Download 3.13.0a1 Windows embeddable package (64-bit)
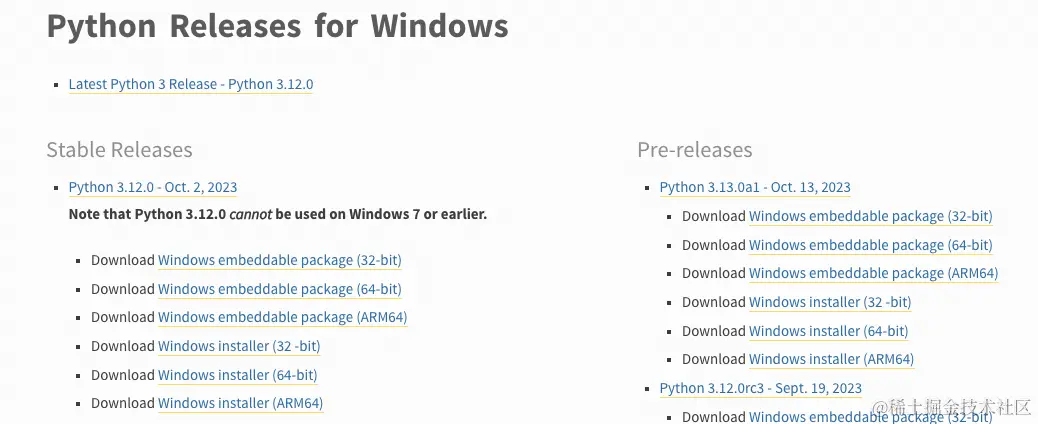The width and height of the screenshot is (1038, 424). 871,245
